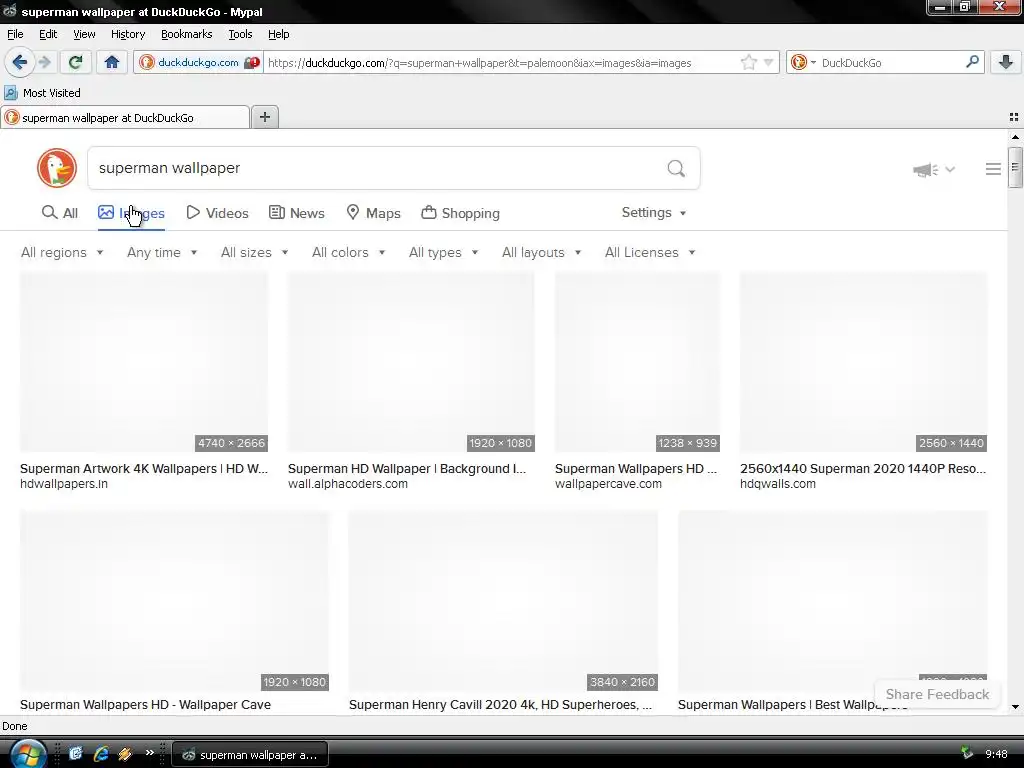Expand the All types filter
The width and height of the screenshot is (1024, 768).
tap(443, 252)
